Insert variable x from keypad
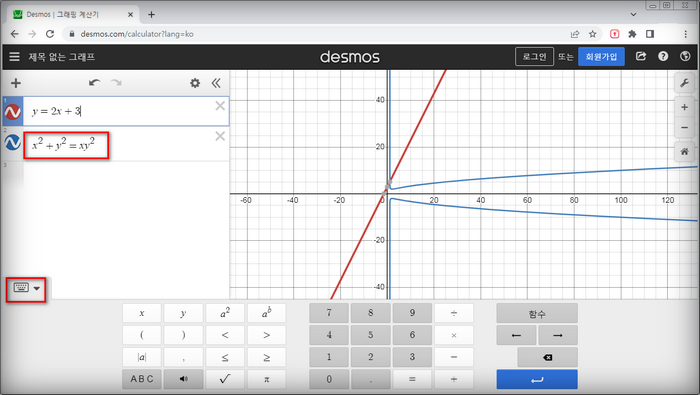The image size is (700, 395). 142,313
